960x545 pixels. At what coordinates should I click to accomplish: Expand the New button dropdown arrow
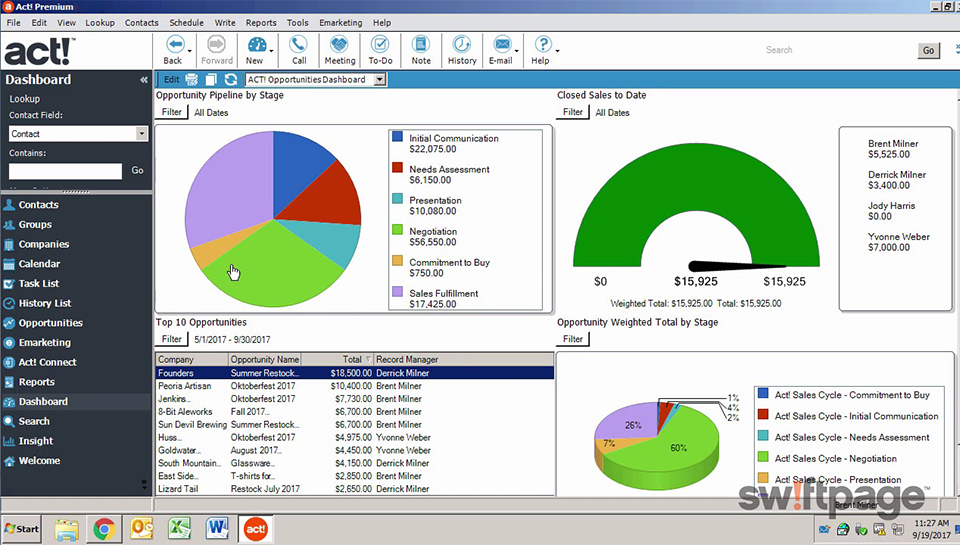click(x=271, y=51)
